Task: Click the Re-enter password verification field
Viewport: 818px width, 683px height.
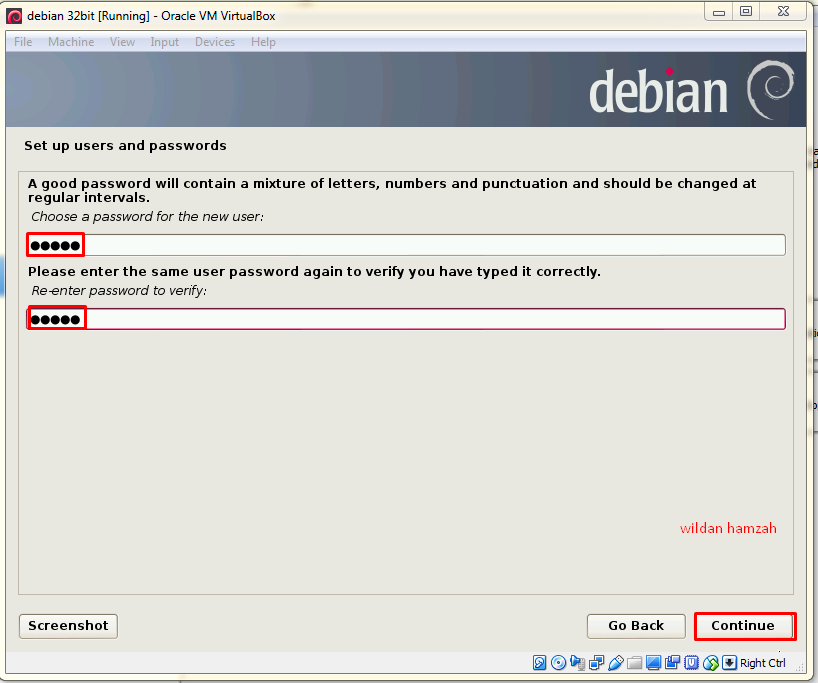Action: [x=400, y=318]
